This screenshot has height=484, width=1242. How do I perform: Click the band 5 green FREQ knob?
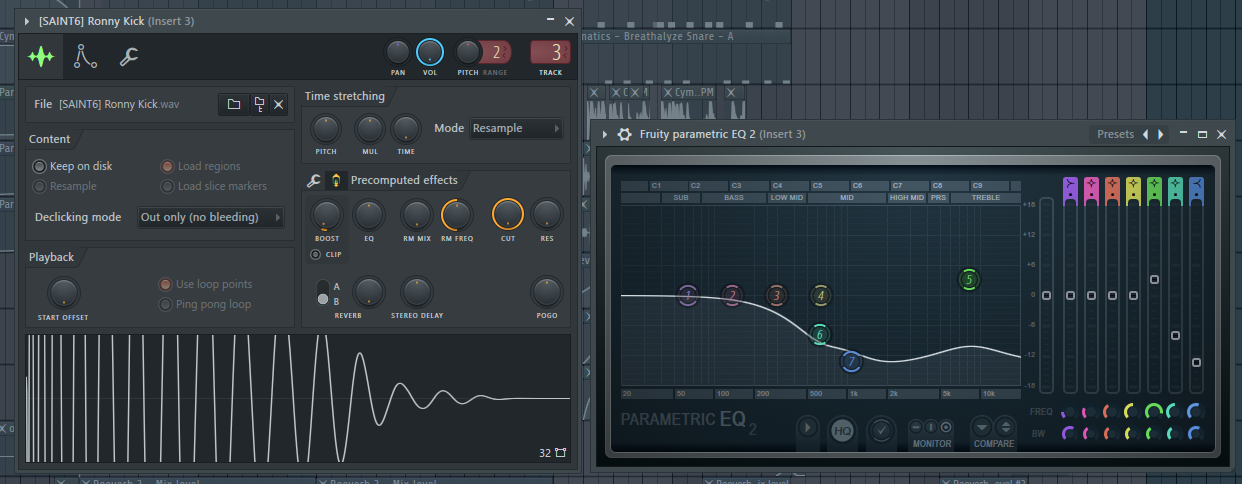pos(1154,411)
